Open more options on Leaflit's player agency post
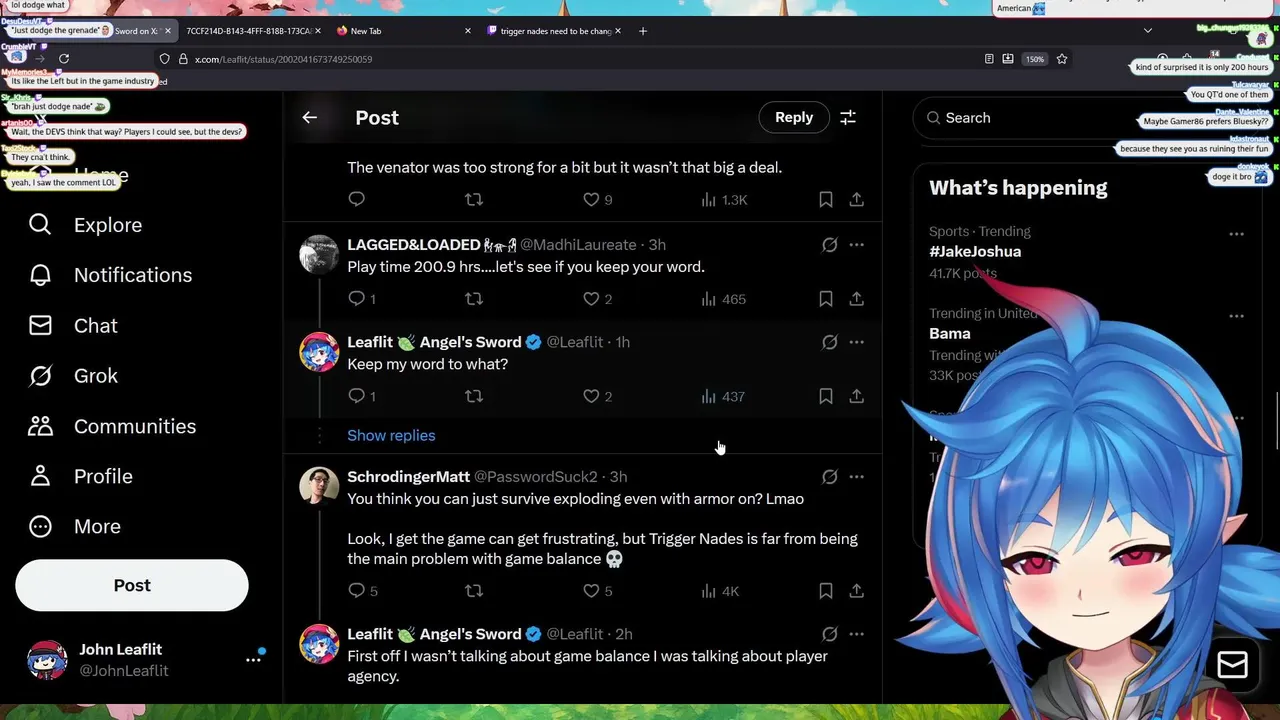Viewport: 1280px width, 720px height. coord(857,634)
